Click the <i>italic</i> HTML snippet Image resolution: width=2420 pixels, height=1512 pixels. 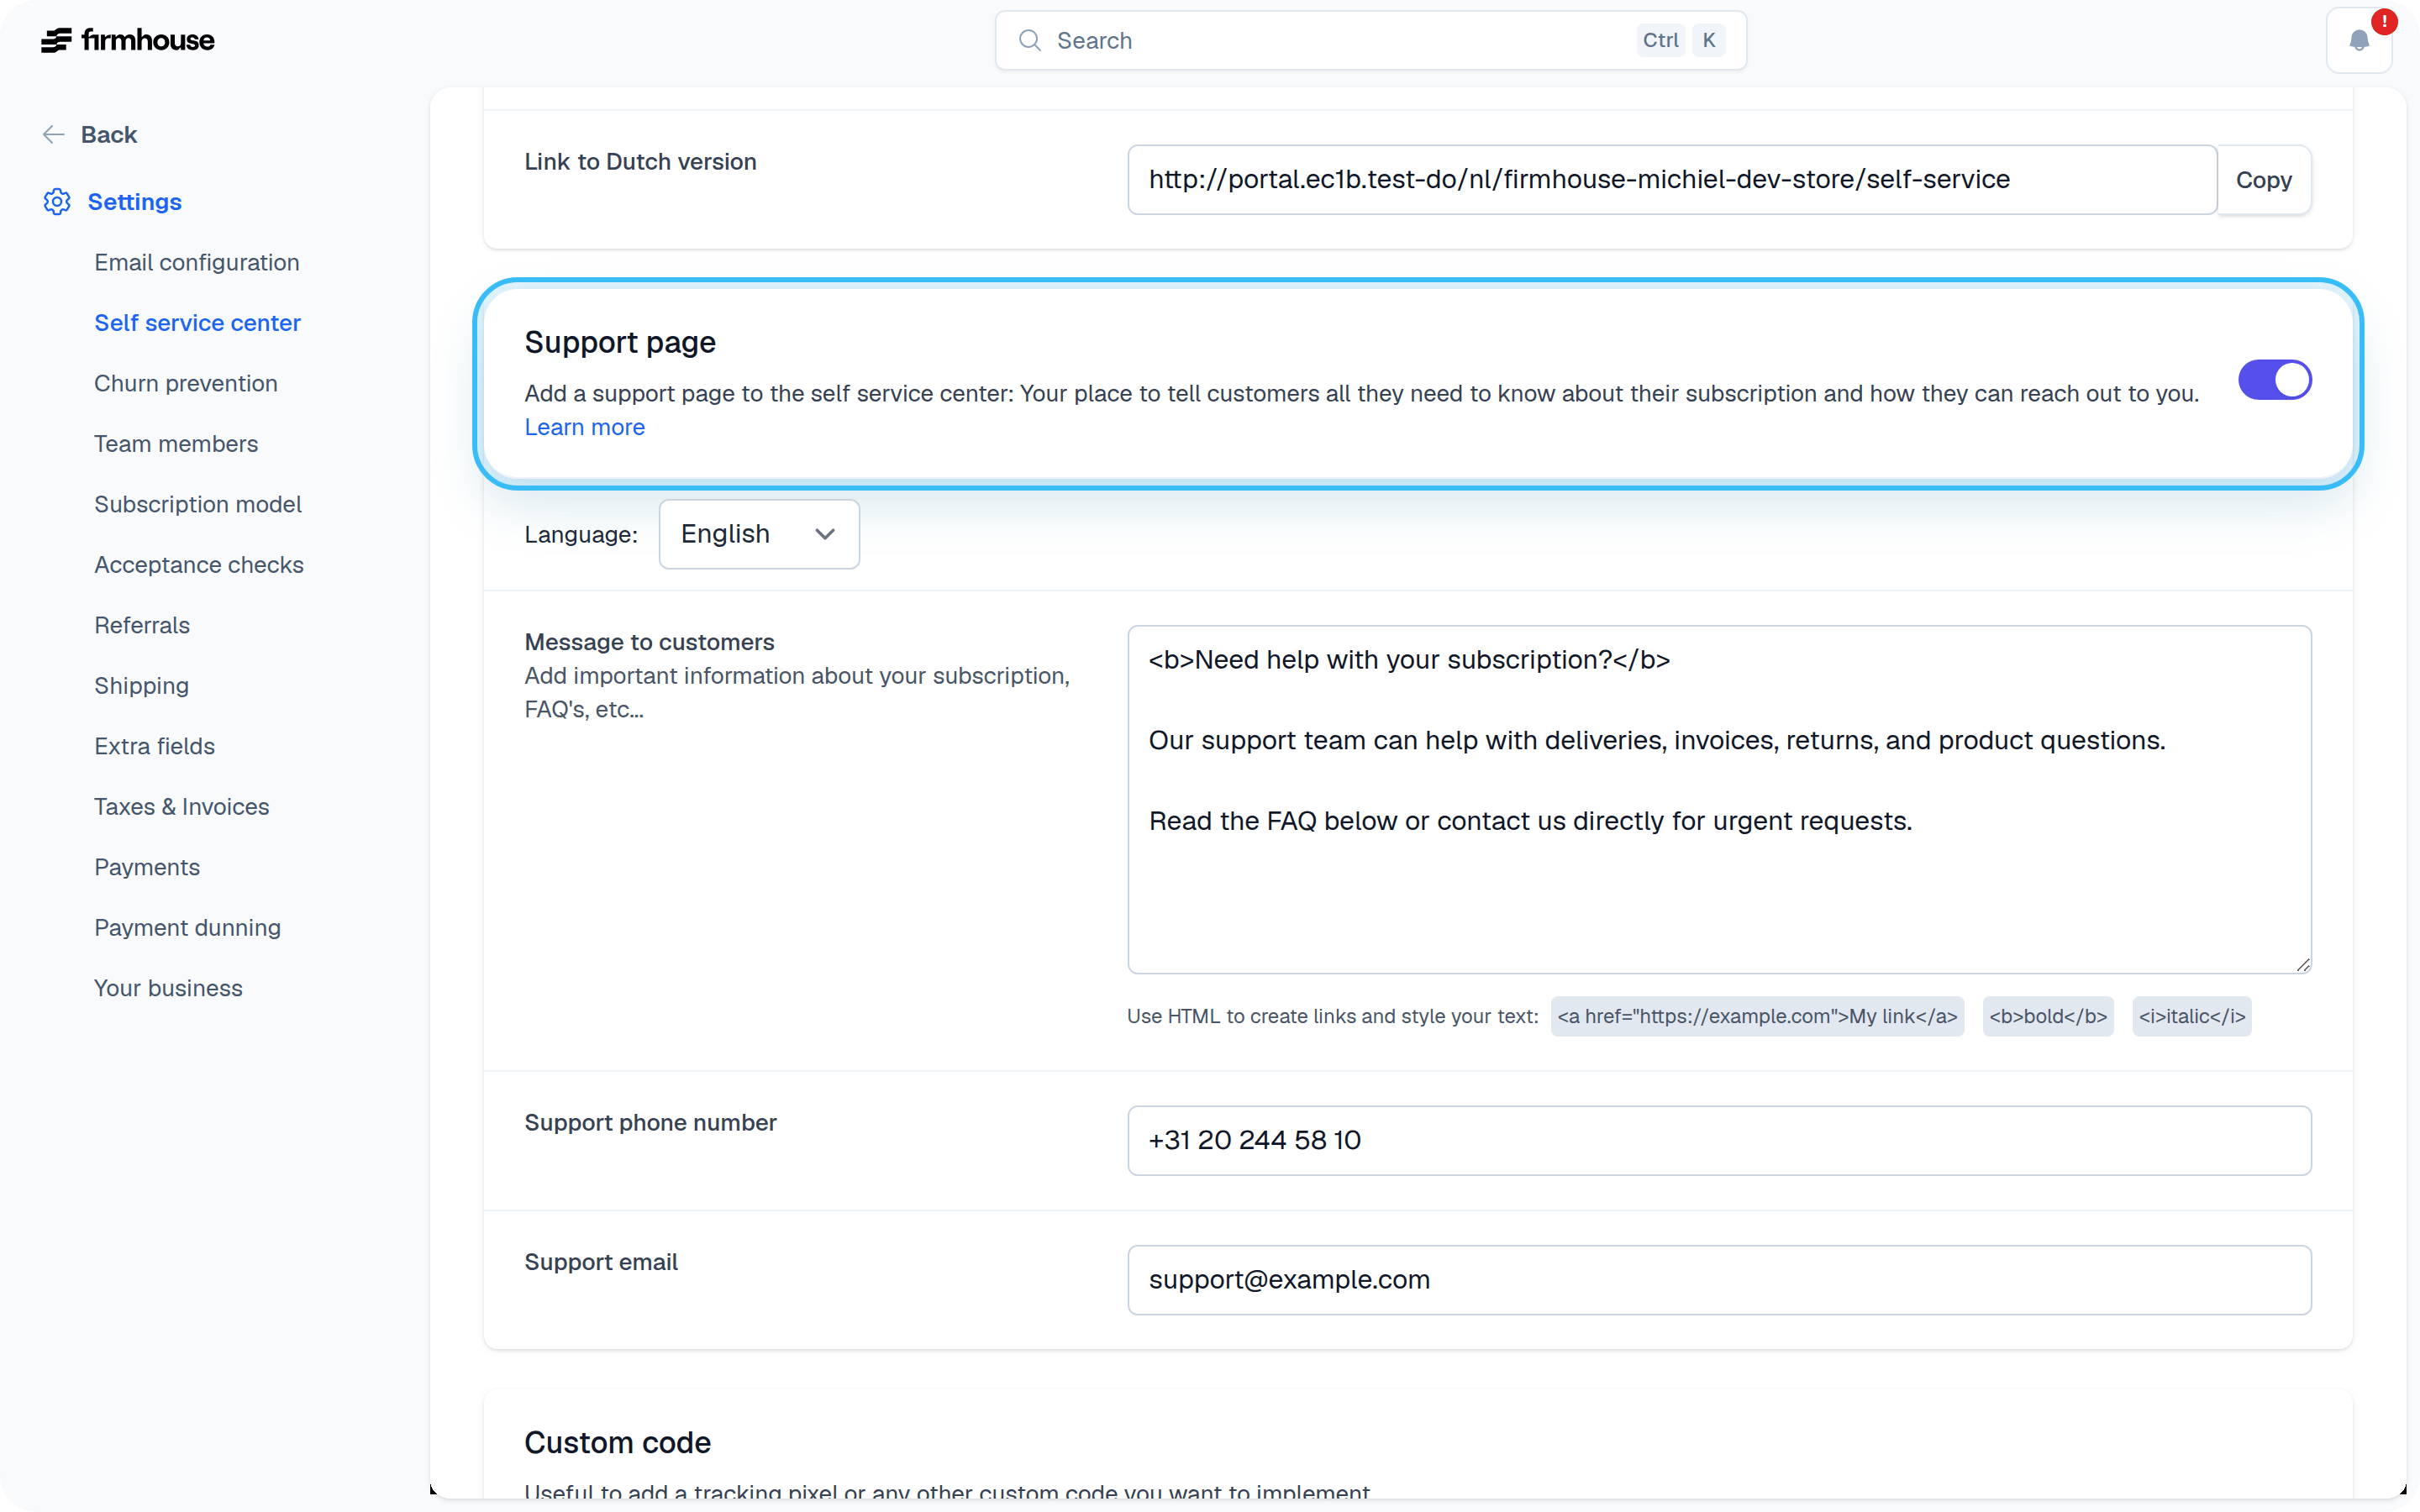pyautogui.click(x=2191, y=1016)
